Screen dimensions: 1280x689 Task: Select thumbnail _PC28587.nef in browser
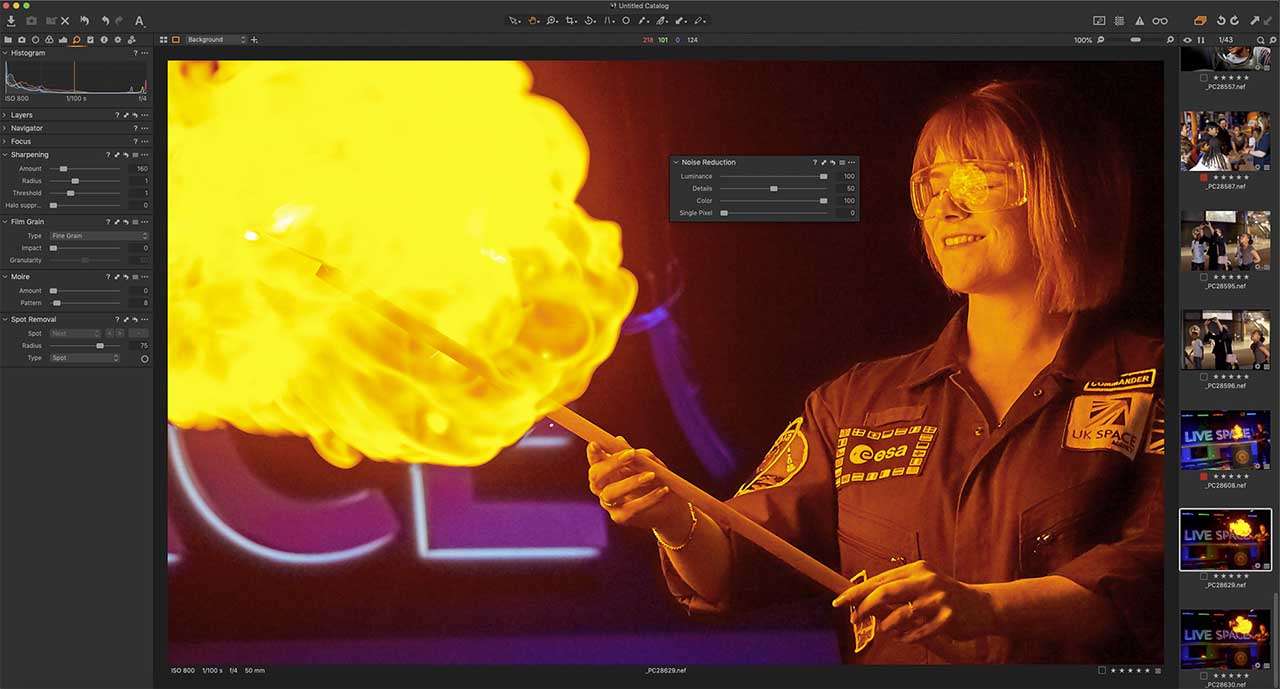[1225, 141]
